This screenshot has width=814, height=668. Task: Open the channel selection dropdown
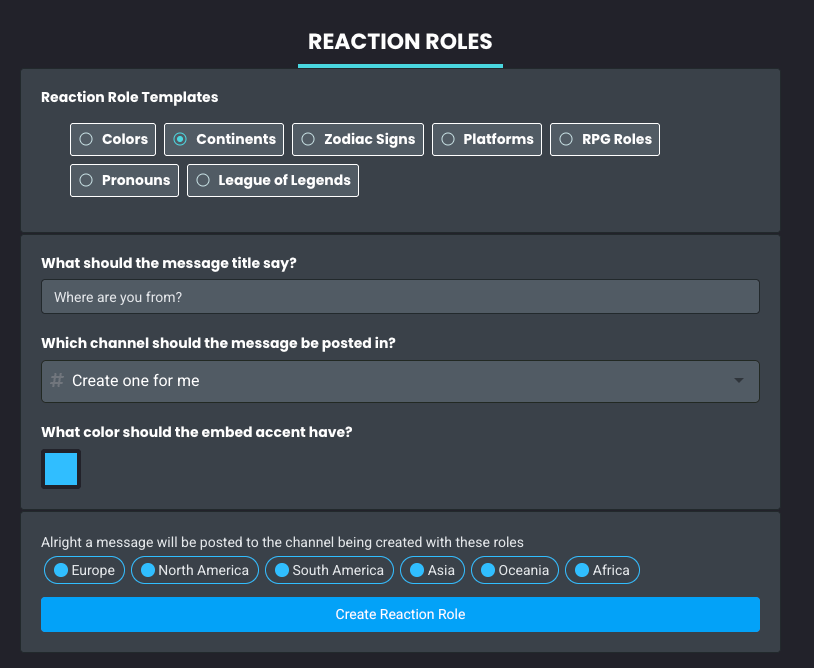pos(400,381)
